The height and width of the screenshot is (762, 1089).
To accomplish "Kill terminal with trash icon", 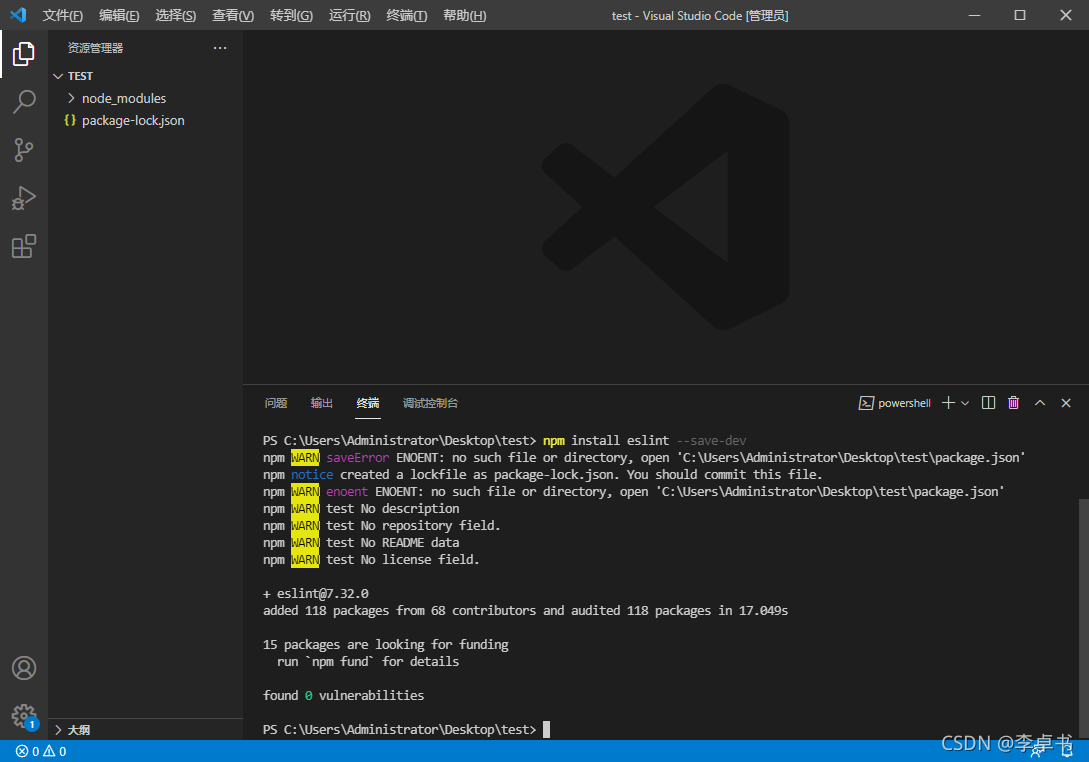I will pos(1013,403).
